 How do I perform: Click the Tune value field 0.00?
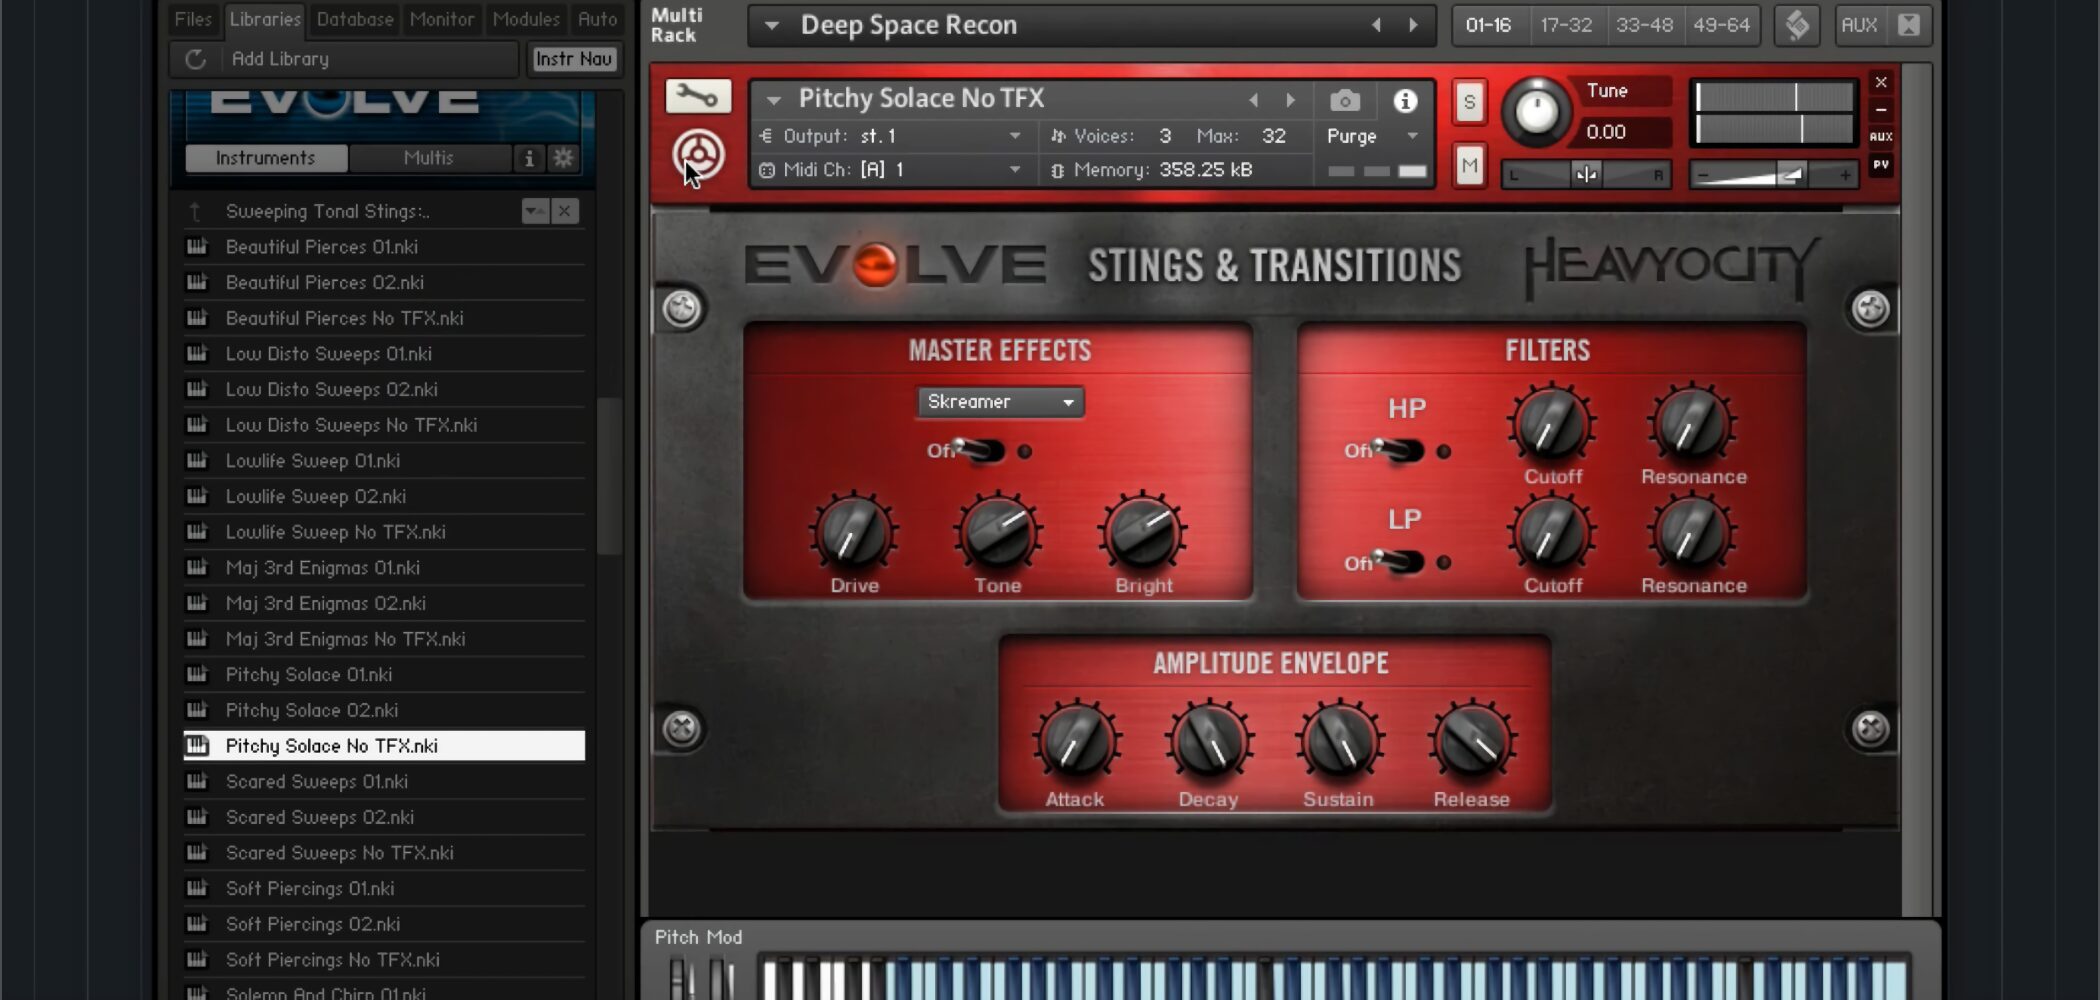(1619, 132)
